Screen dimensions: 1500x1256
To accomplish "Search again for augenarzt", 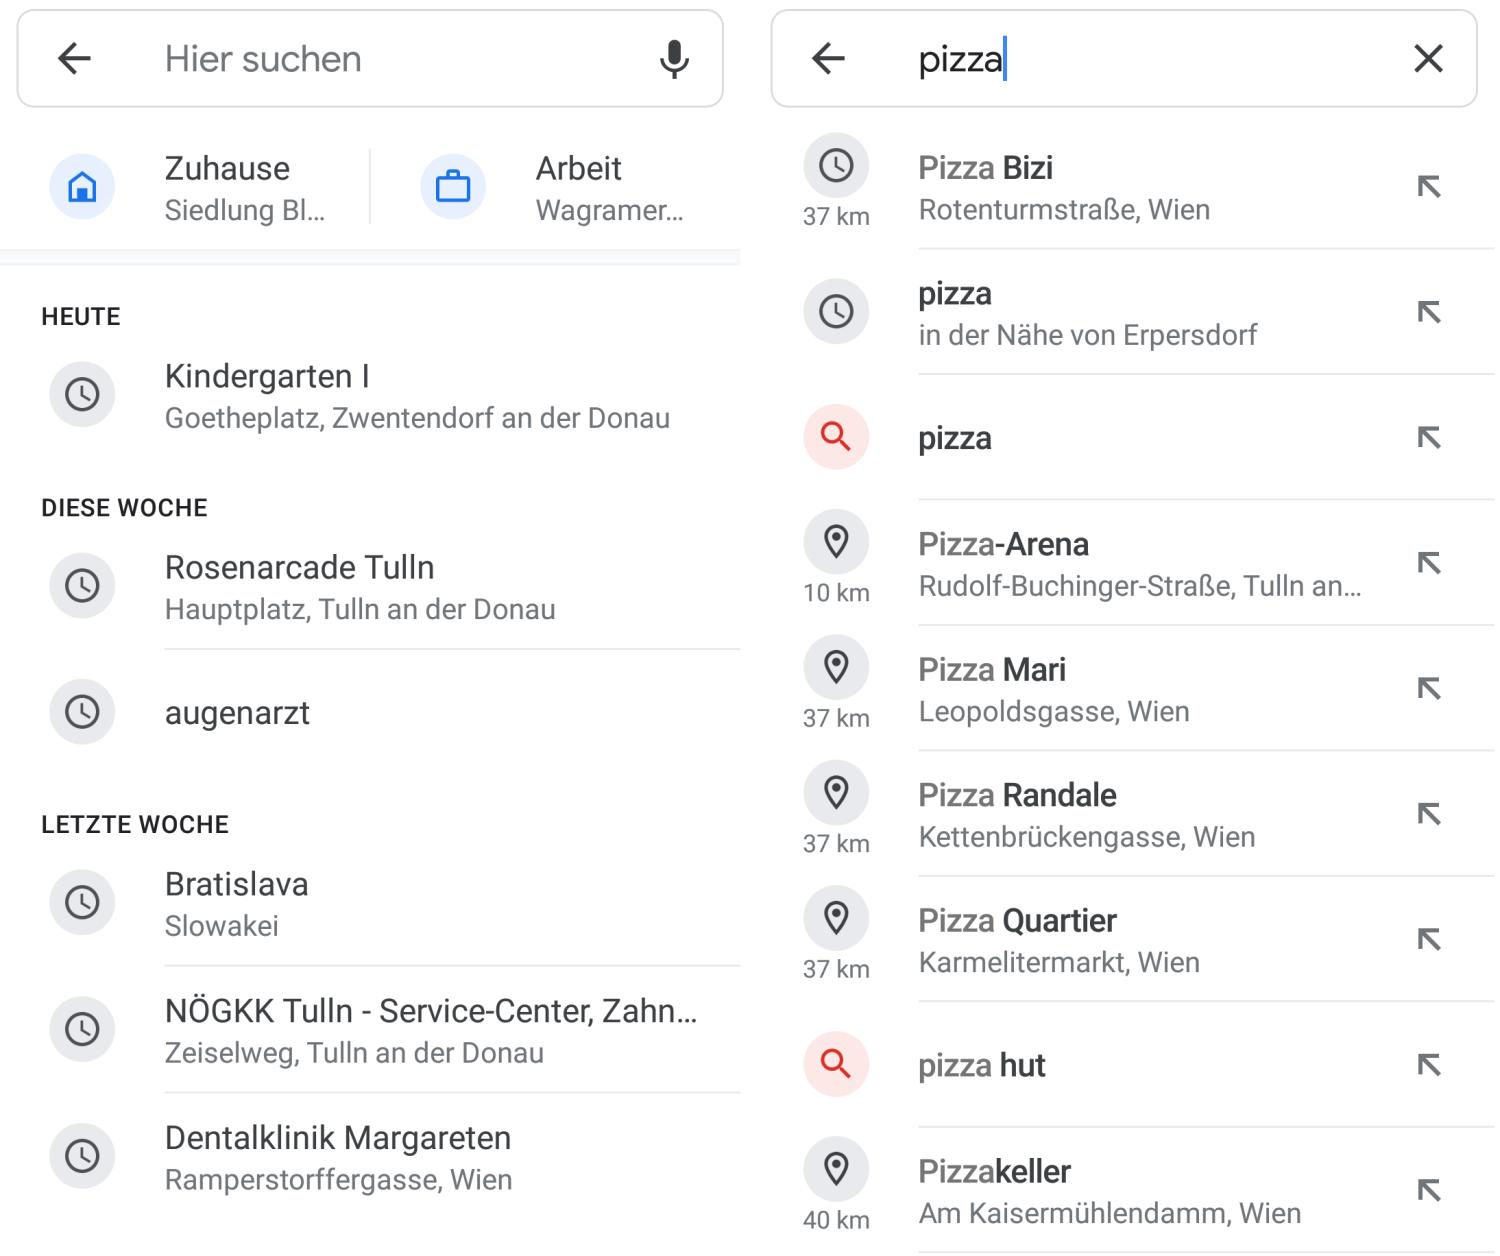I will point(238,713).
